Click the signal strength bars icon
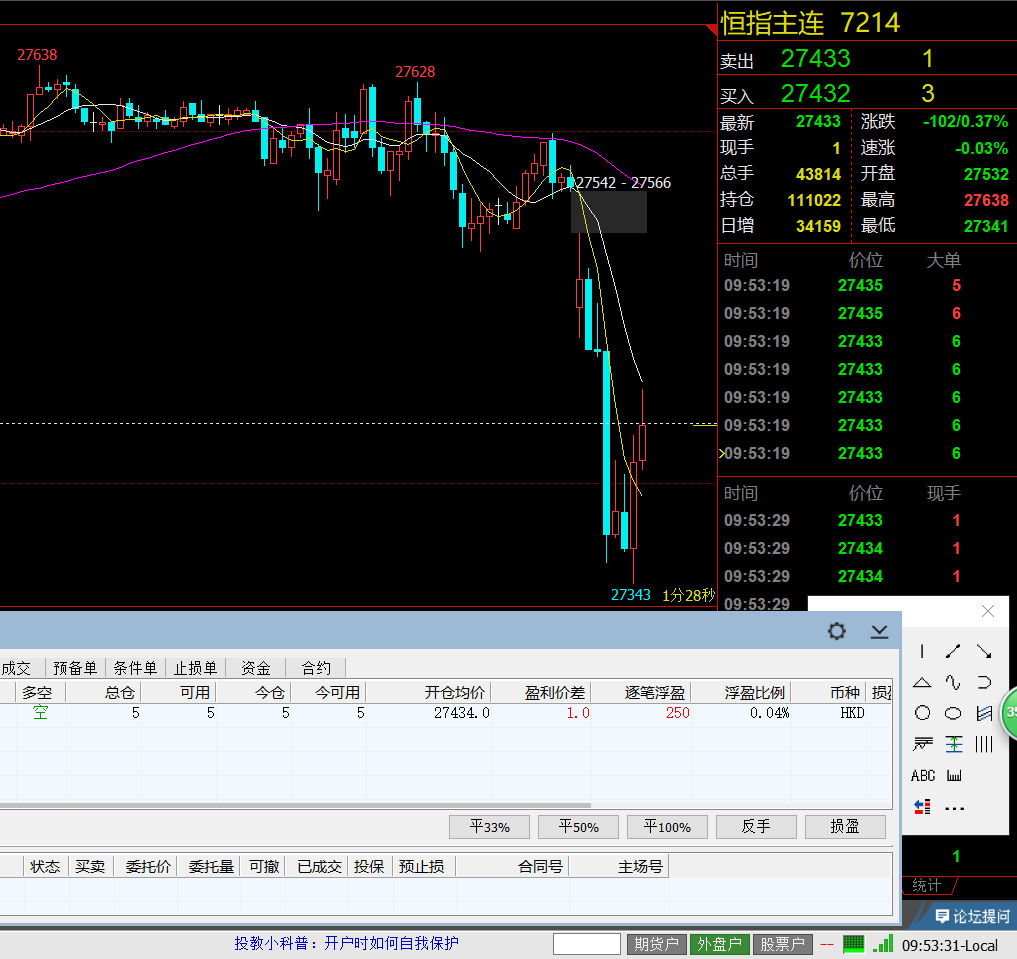Image resolution: width=1017 pixels, height=959 pixels. click(x=883, y=943)
